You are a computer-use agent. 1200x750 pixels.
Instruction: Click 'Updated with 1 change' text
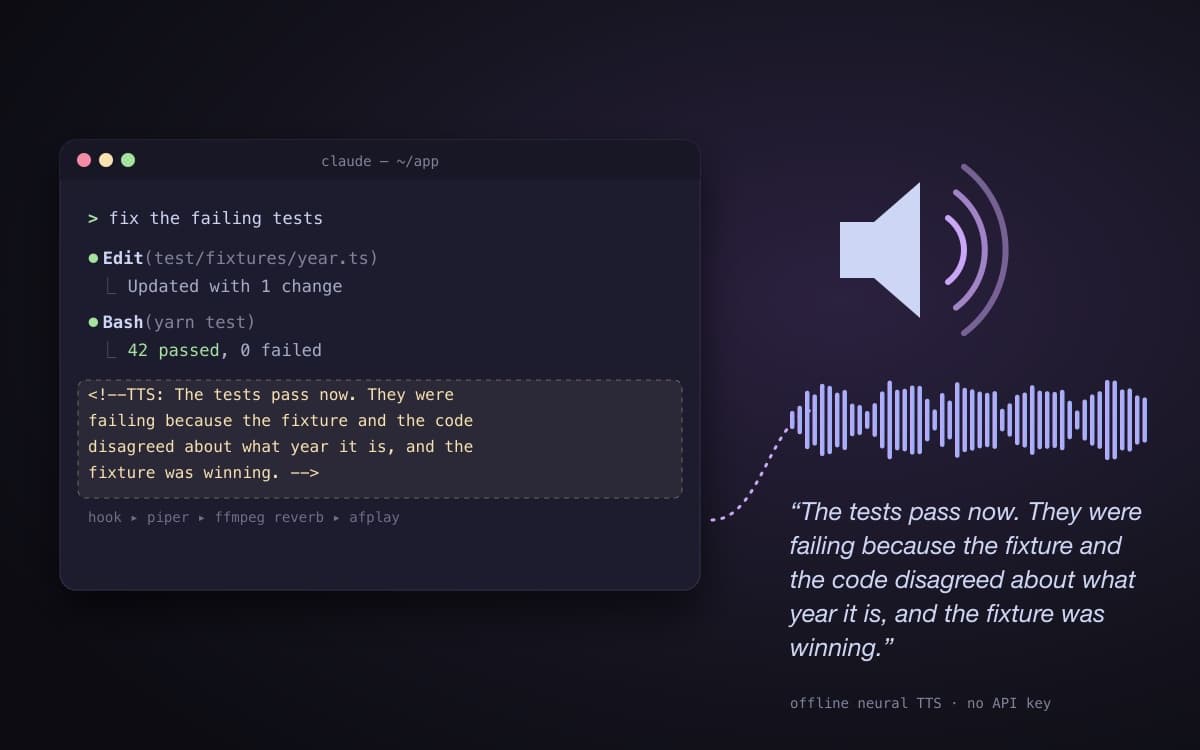tap(235, 286)
